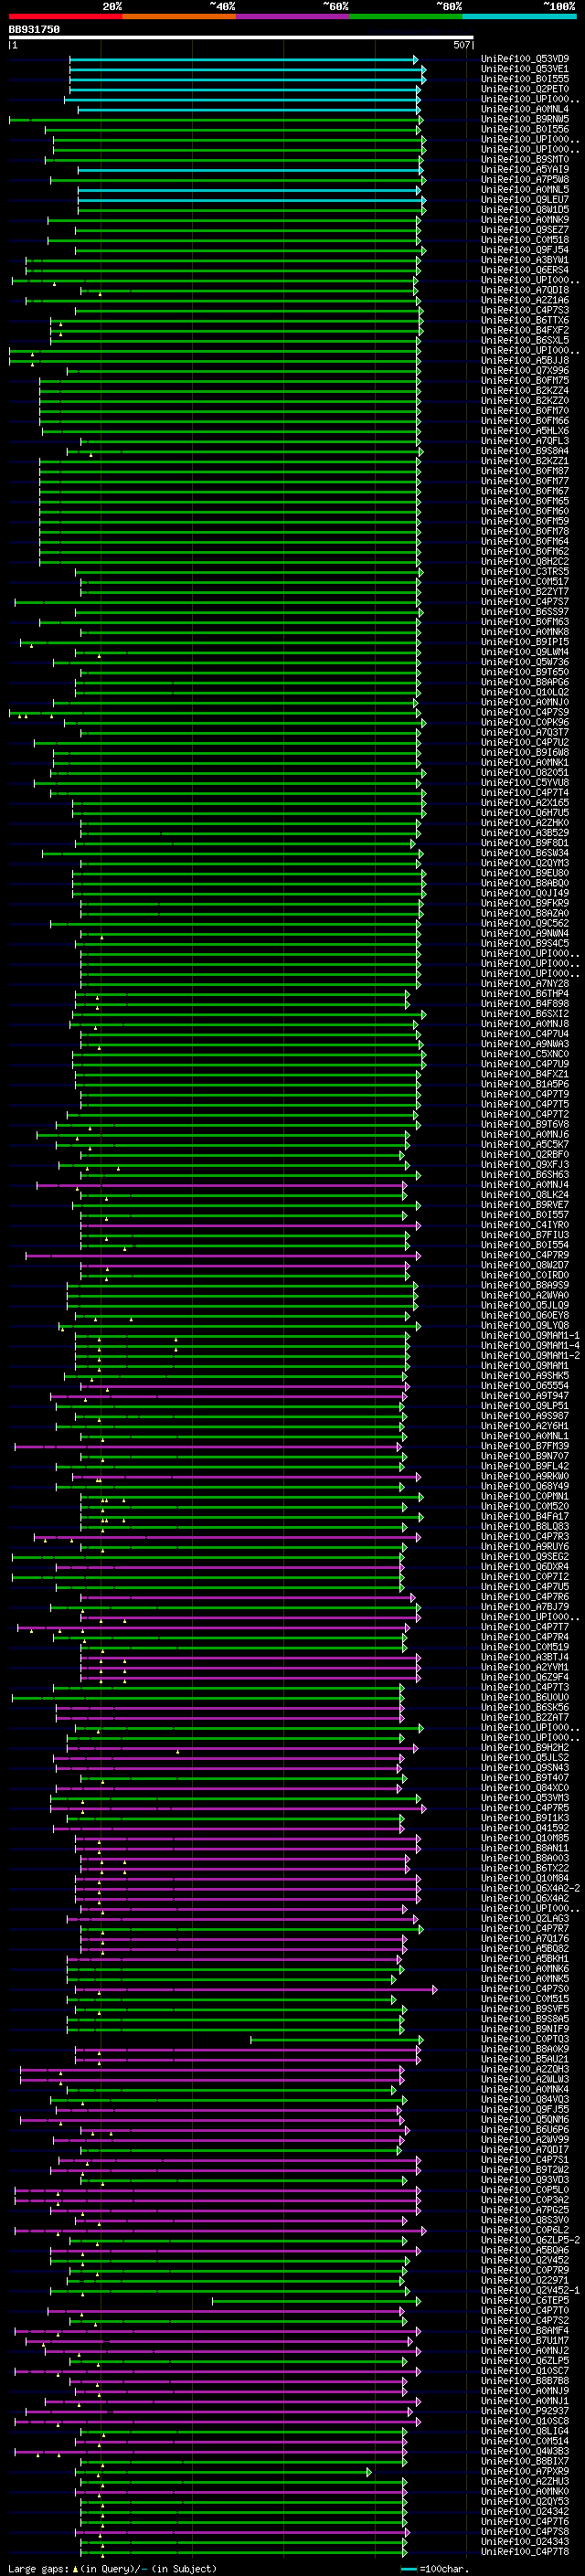Click label UniRef100_A7NY28
Screen dimensions: 585x2576
[x=525, y=984]
